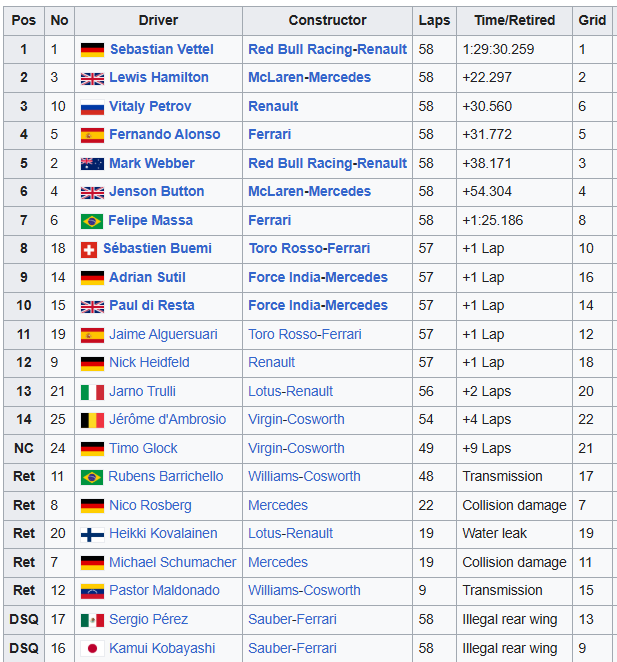Click the UK flag beside Jenson Button
Viewport: 617px width, 662px height.
coord(92,193)
